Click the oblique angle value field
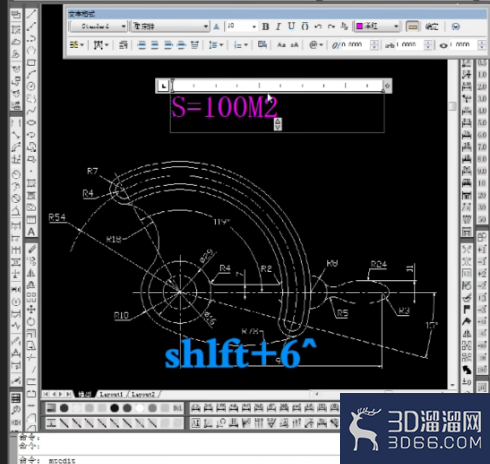The image size is (490, 464). tap(355, 44)
